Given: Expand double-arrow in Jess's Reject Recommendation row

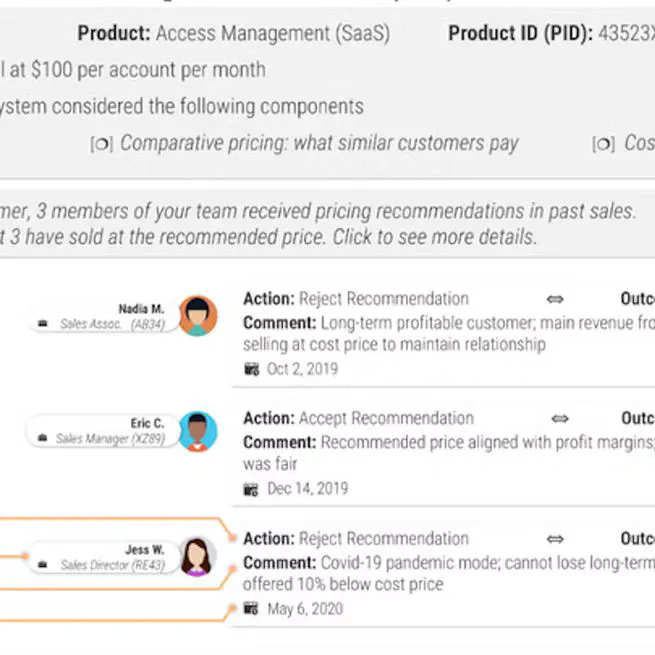Looking at the screenshot, I should pyautogui.click(x=555, y=539).
